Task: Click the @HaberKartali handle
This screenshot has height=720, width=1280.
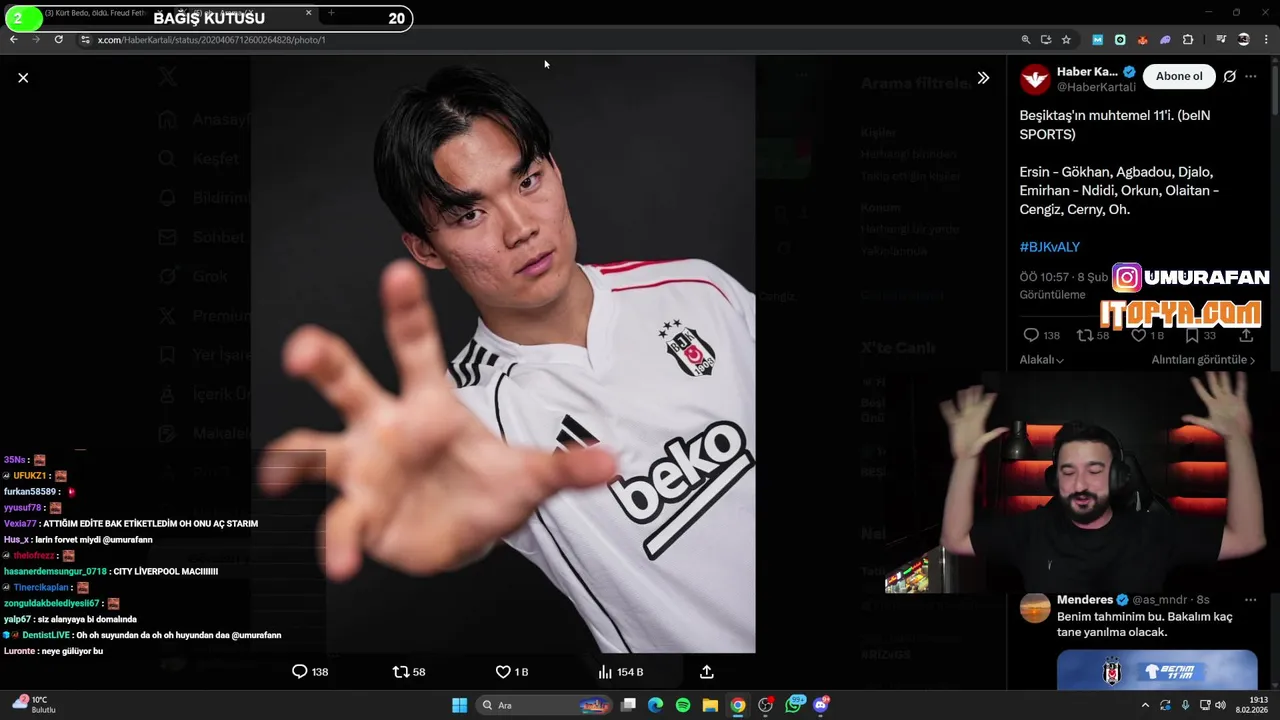Action: coord(1096,87)
